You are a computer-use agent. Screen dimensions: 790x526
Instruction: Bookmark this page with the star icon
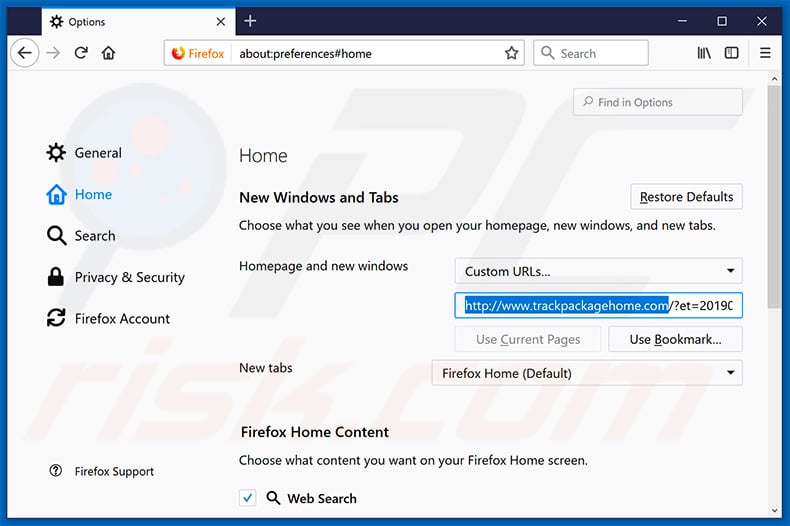pyautogui.click(x=511, y=53)
